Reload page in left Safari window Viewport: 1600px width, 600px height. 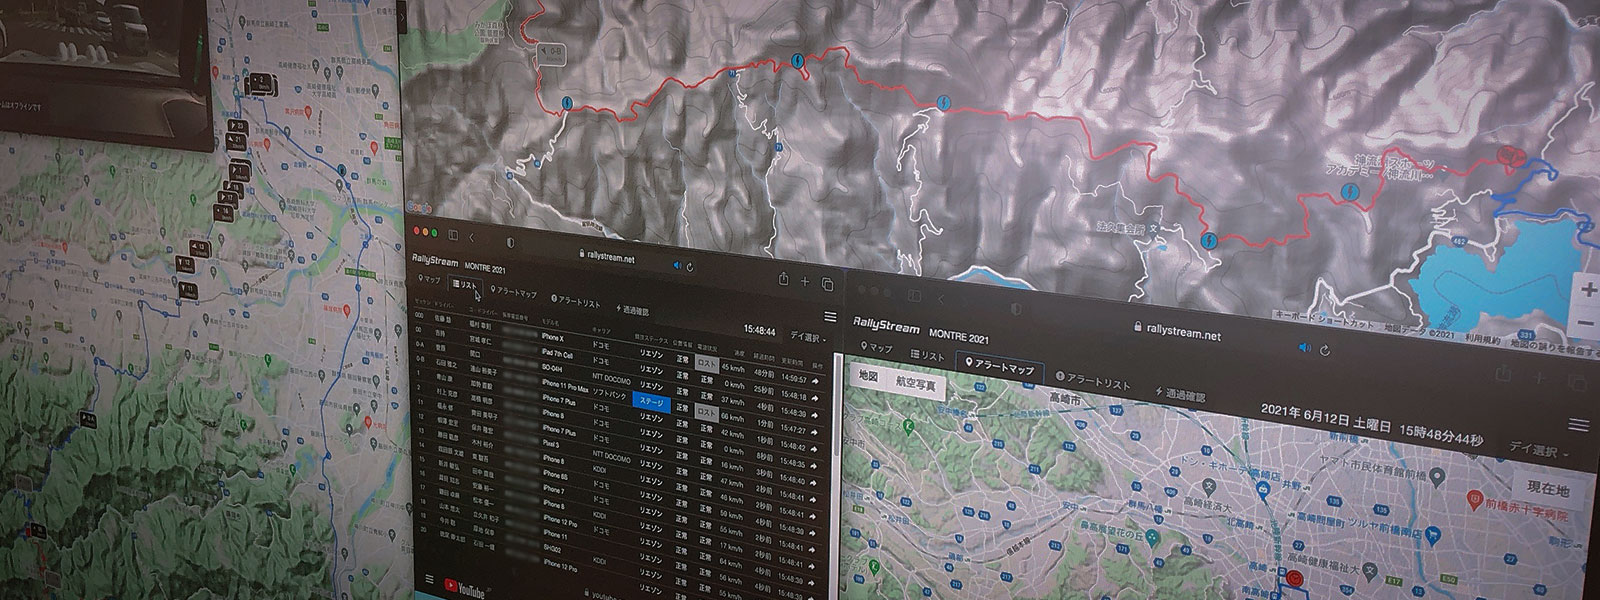tap(690, 267)
